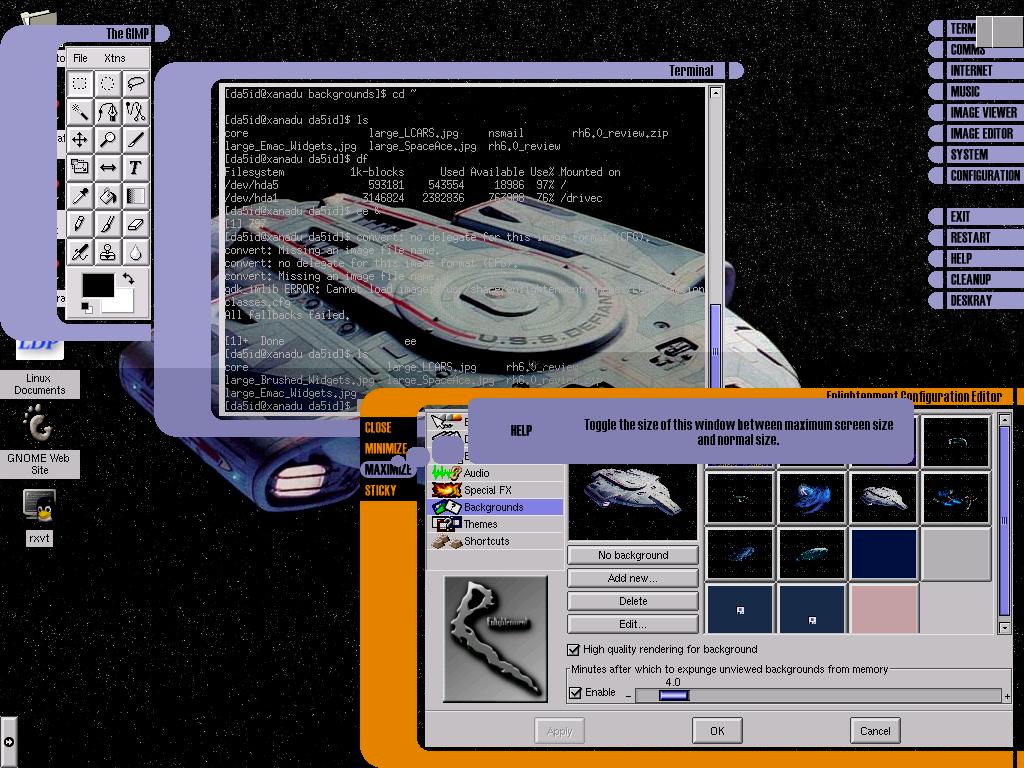
Task: Toggle STICKY on the configuration window
Action: pyautogui.click(x=380, y=491)
